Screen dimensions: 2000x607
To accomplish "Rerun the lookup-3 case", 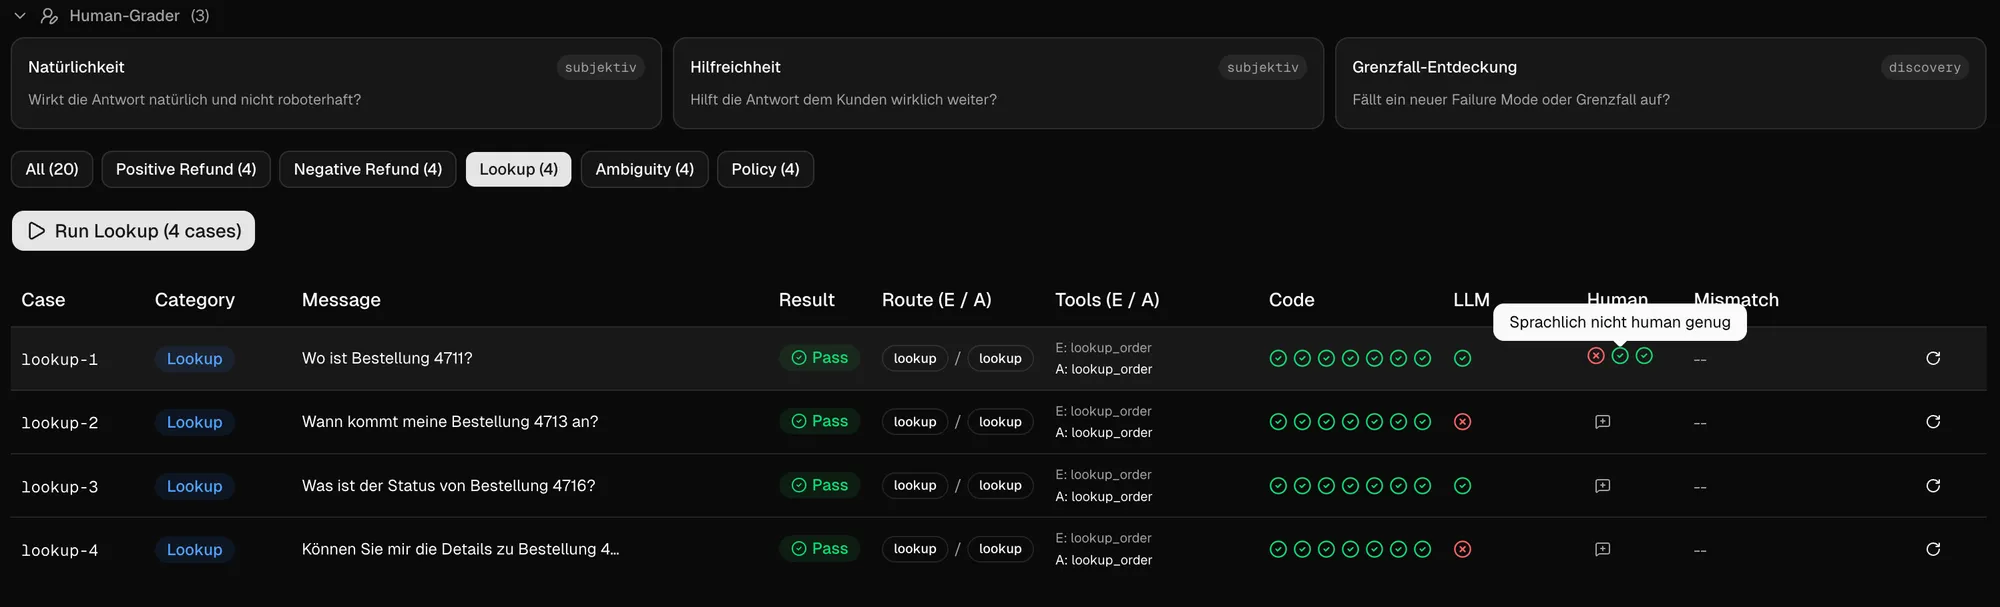I will click(x=1932, y=486).
